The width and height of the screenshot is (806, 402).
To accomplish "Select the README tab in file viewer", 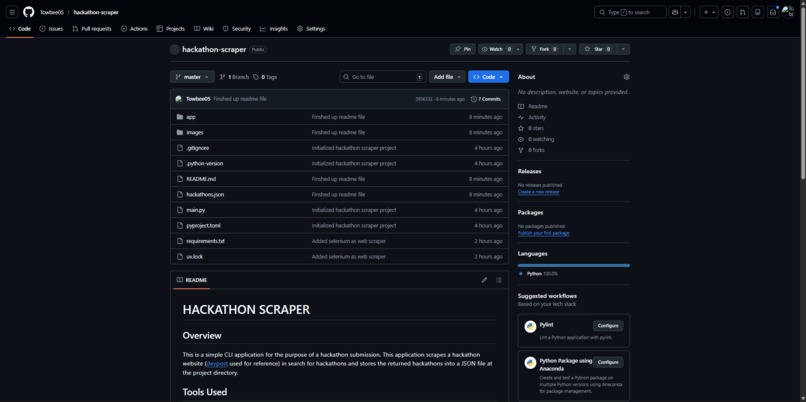I will point(192,280).
